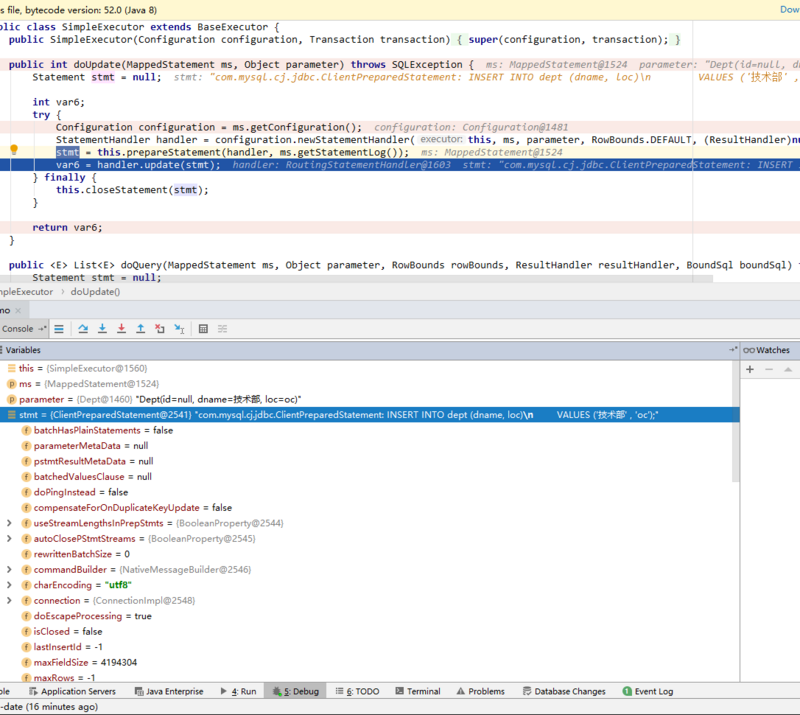This screenshot has width=800, height=715.
Task: Click restore layout icon in Variables header
Action: 733,350
